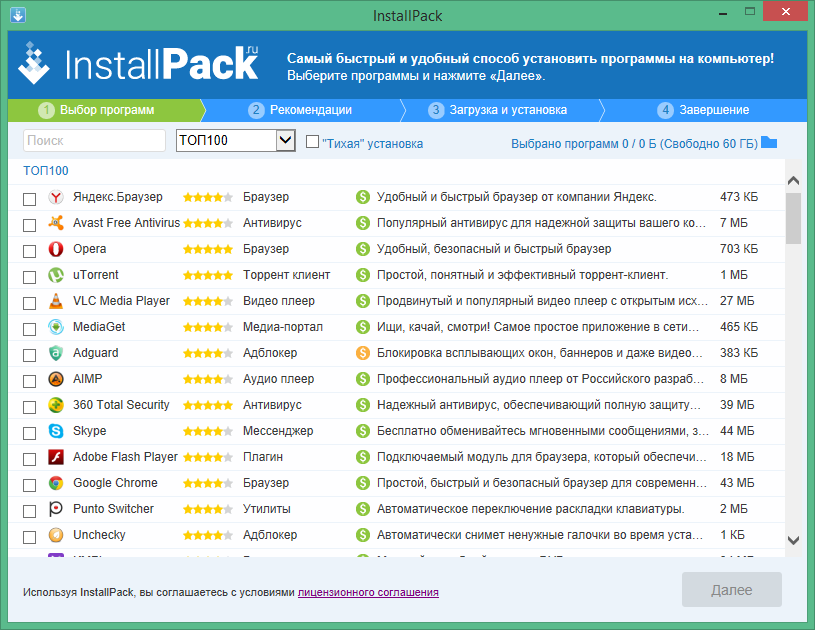Click the 360 Total Security program name
This screenshot has height=630, width=815.
point(121,405)
